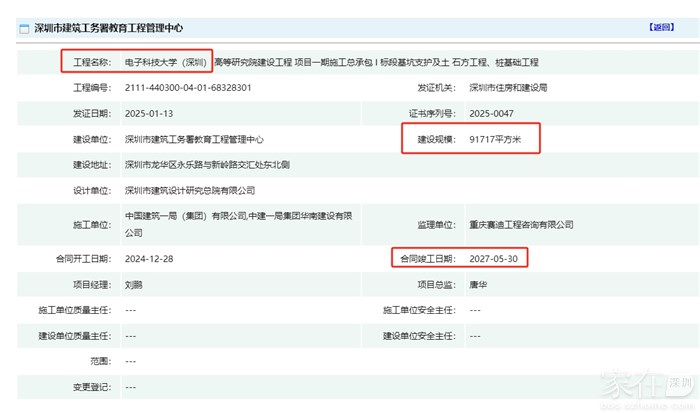Screen dimensions: 700x413
Task: Click the 合同竣工日期 field label
Action: (x=426, y=259)
